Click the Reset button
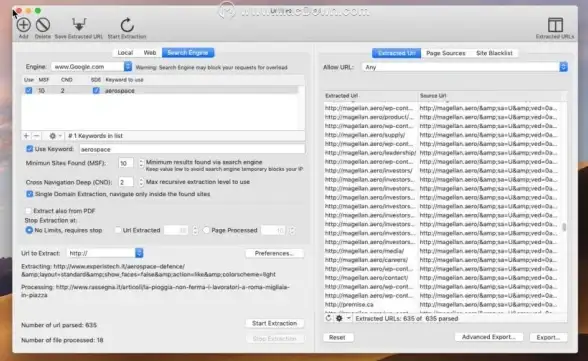This screenshot has width=588, height=361. [337, 337]
